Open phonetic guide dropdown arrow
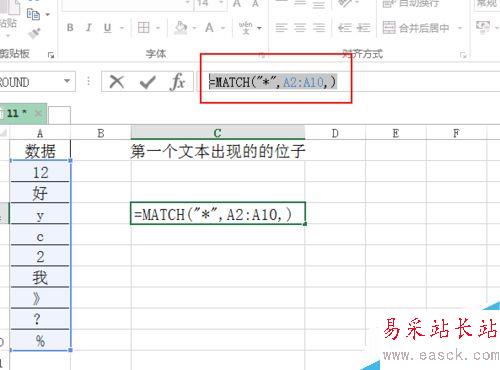The height and width of the screenshot is (370, 500). click(x=259, y=28)
